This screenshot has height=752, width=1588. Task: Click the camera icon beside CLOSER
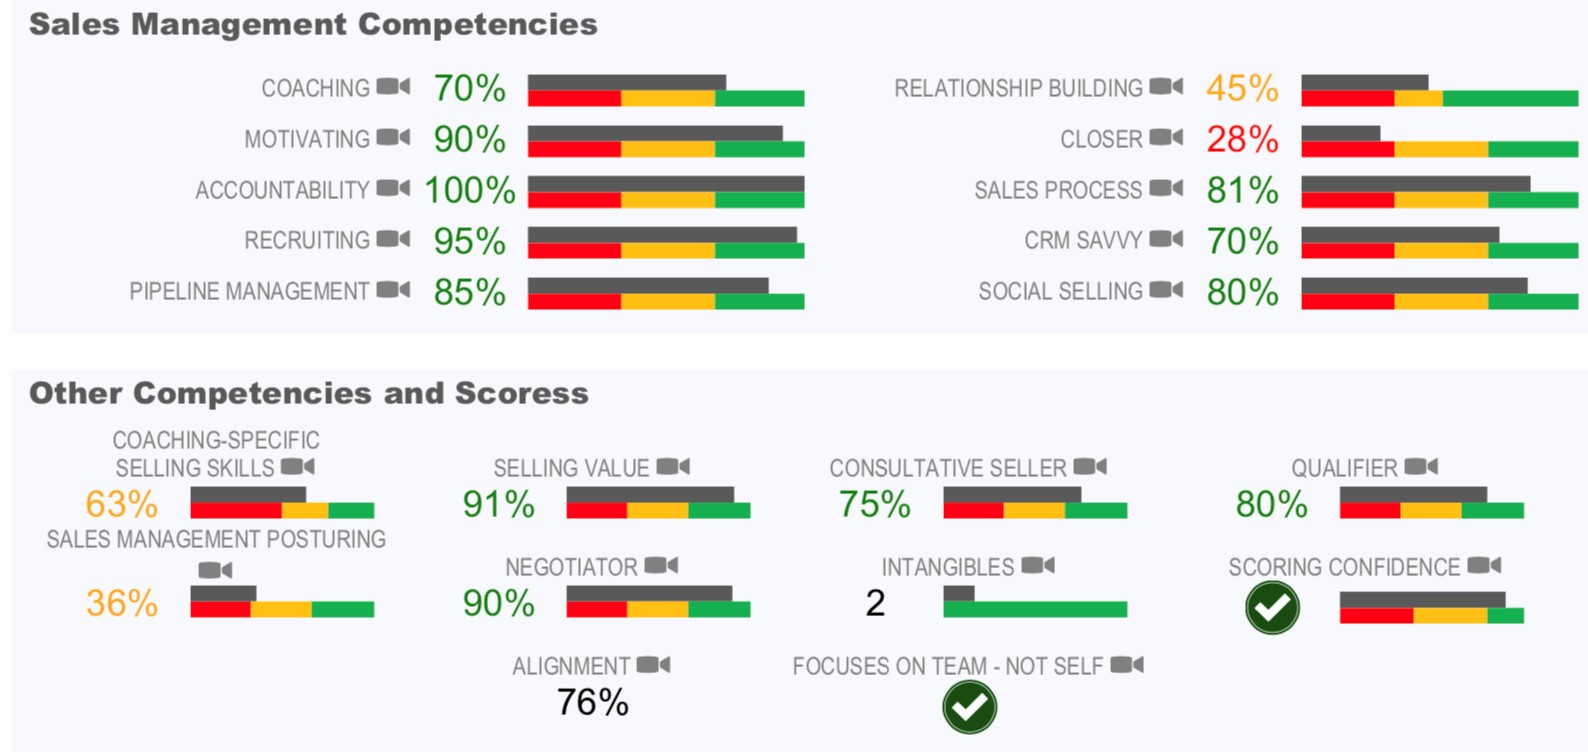[1166, 137]
